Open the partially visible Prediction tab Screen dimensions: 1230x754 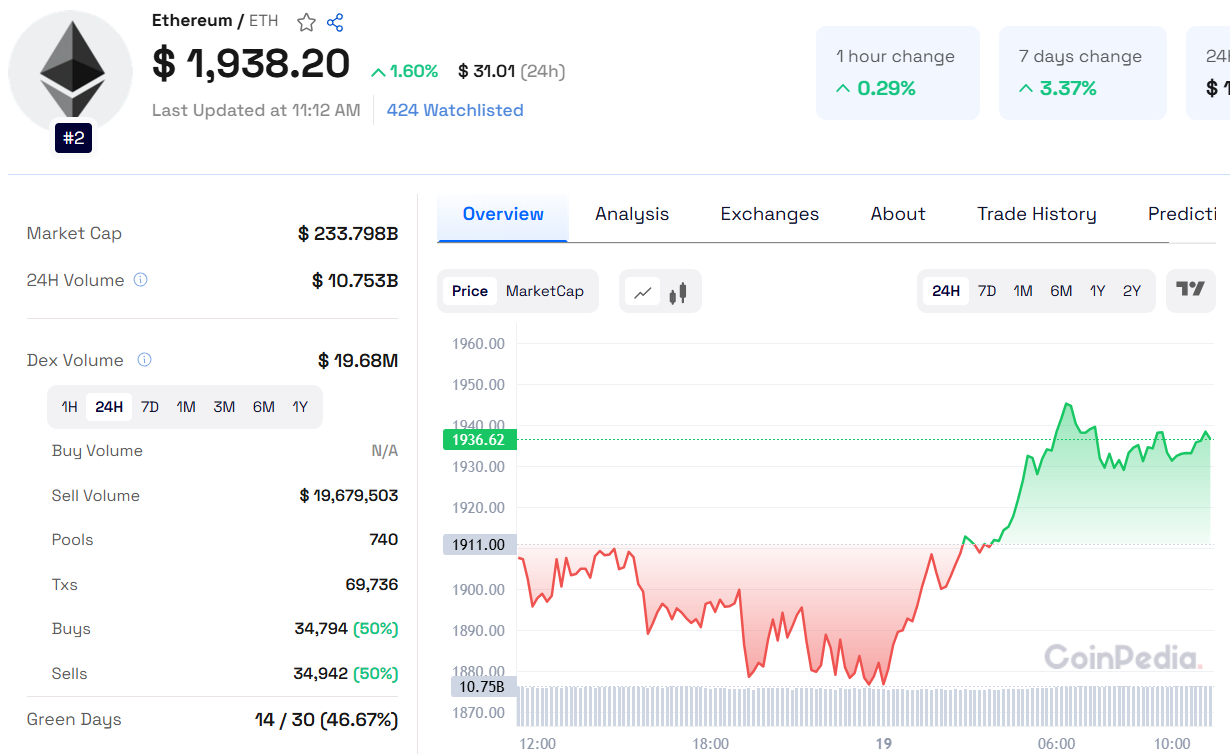(x=1182, y=214)
